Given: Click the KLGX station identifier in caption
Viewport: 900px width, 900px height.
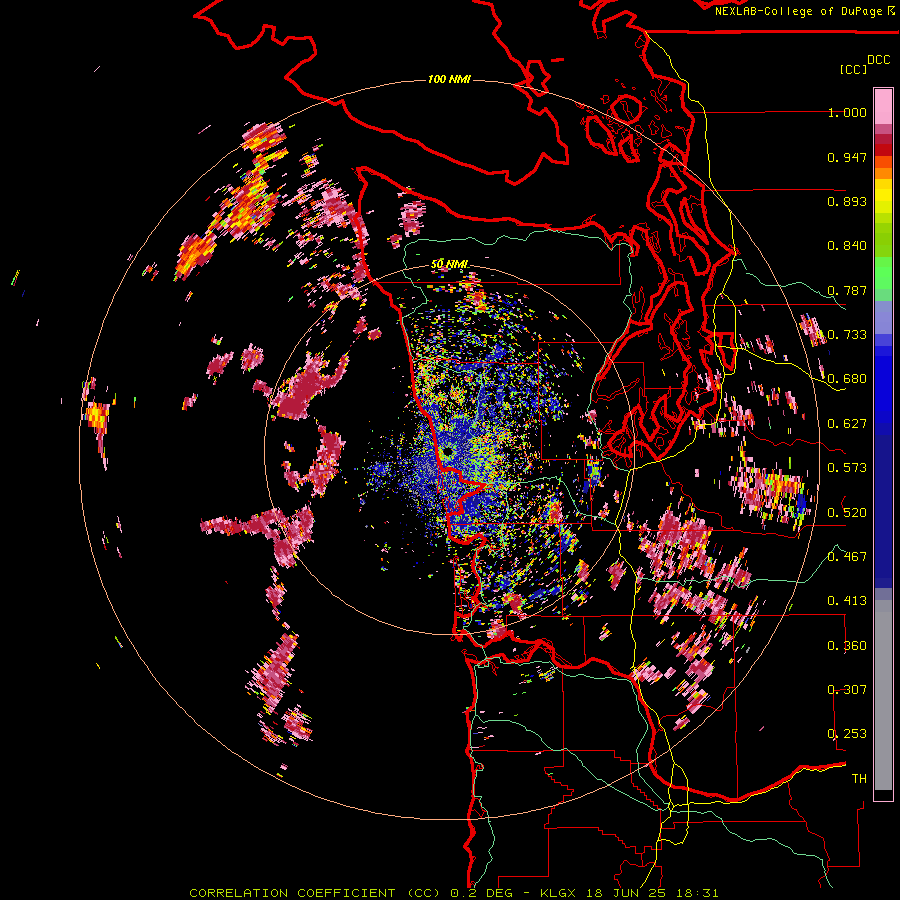Looking at the screenshot, I should click(x=557, y=893).
